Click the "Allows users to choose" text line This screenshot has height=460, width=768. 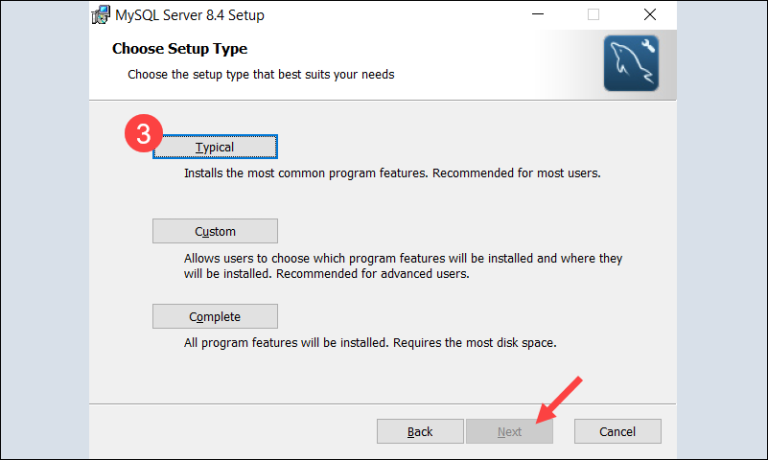click(403, 258)
